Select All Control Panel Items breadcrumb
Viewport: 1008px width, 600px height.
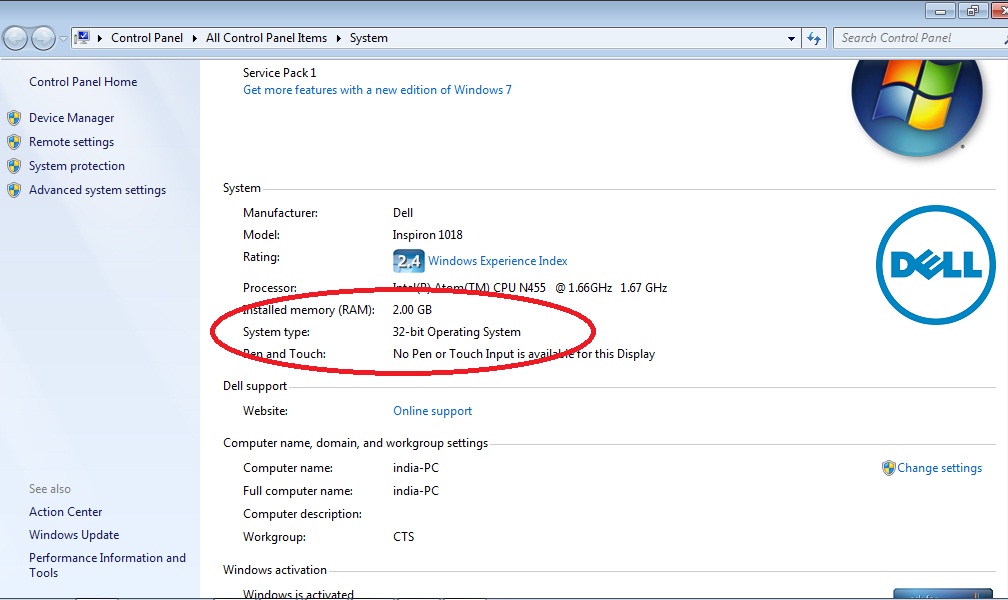tap(266, 38)
